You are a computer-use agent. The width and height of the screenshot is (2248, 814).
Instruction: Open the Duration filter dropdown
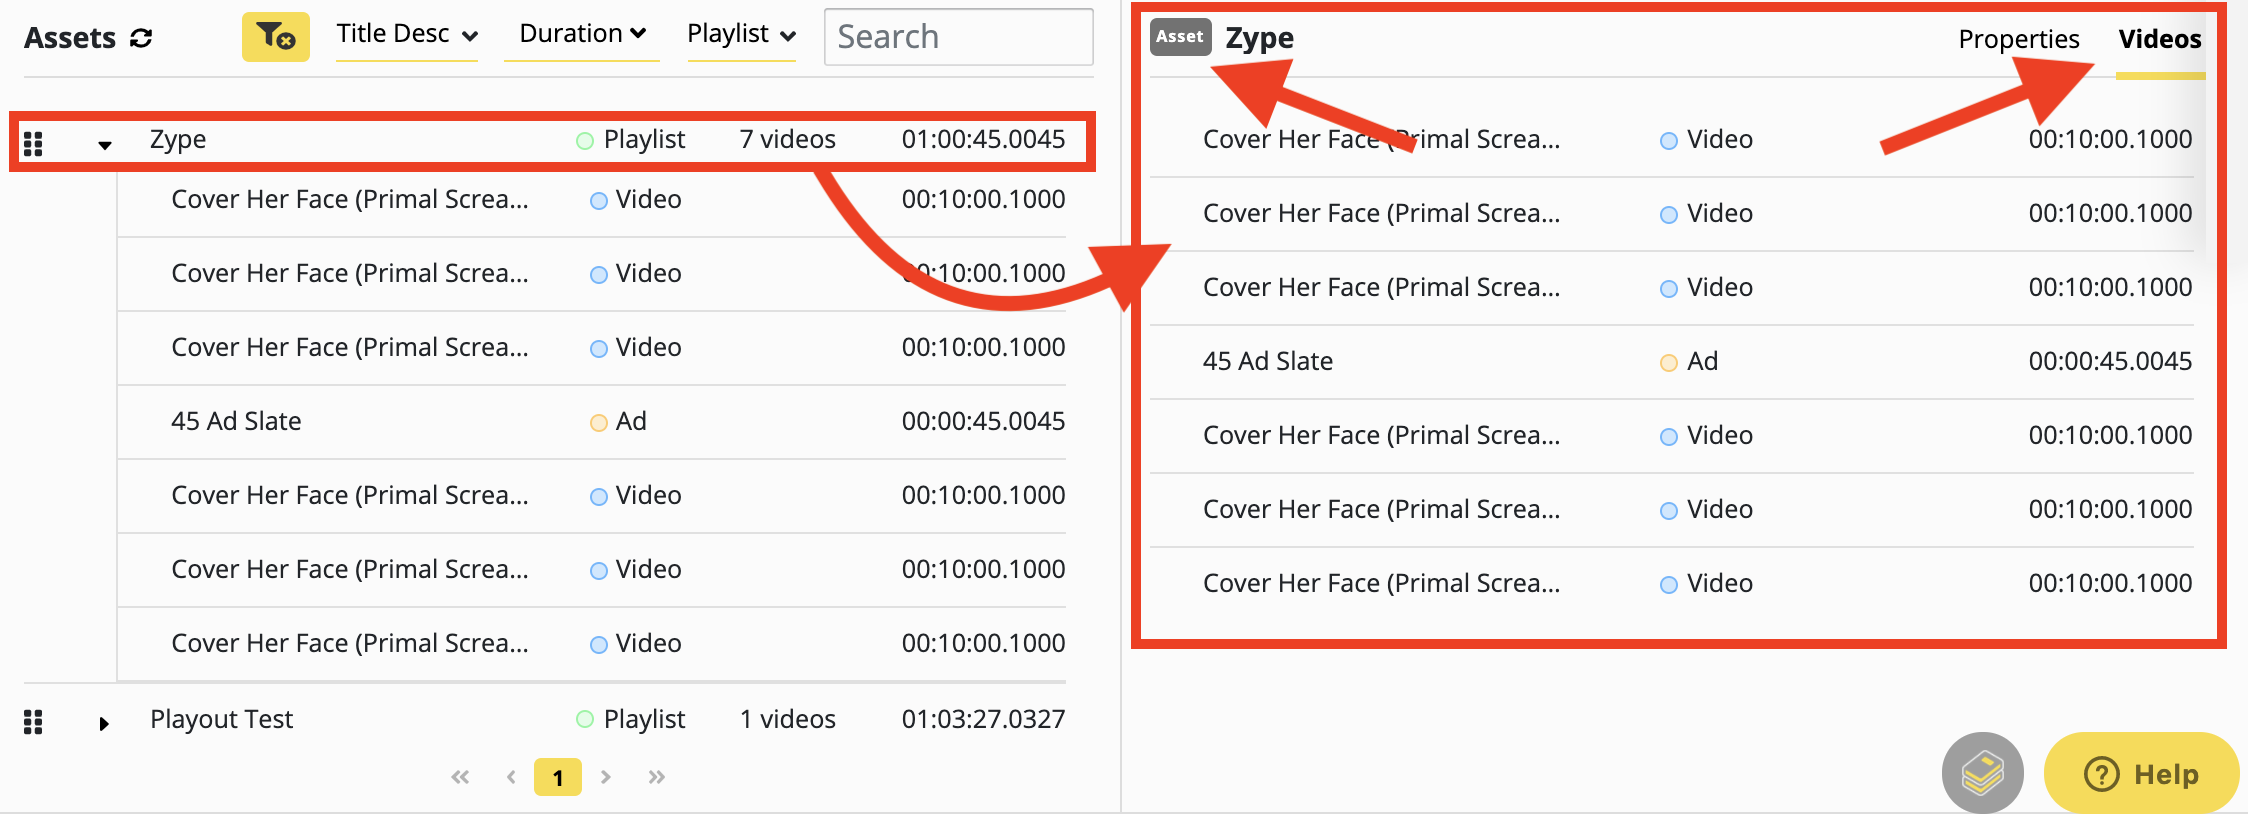582,35
